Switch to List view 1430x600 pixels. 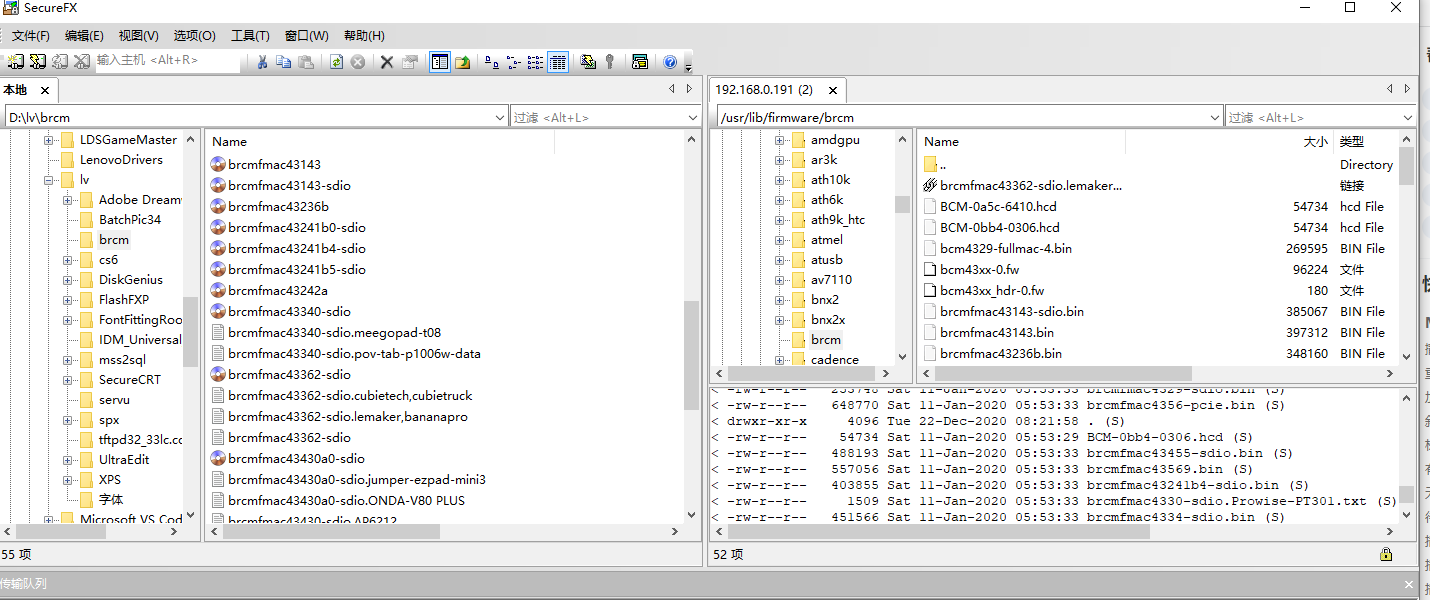[536, 62]
